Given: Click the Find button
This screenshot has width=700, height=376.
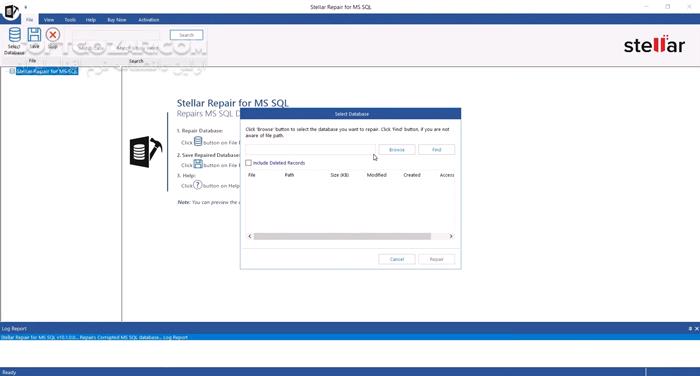Looking at the screenshot, I should coord(437,150).
